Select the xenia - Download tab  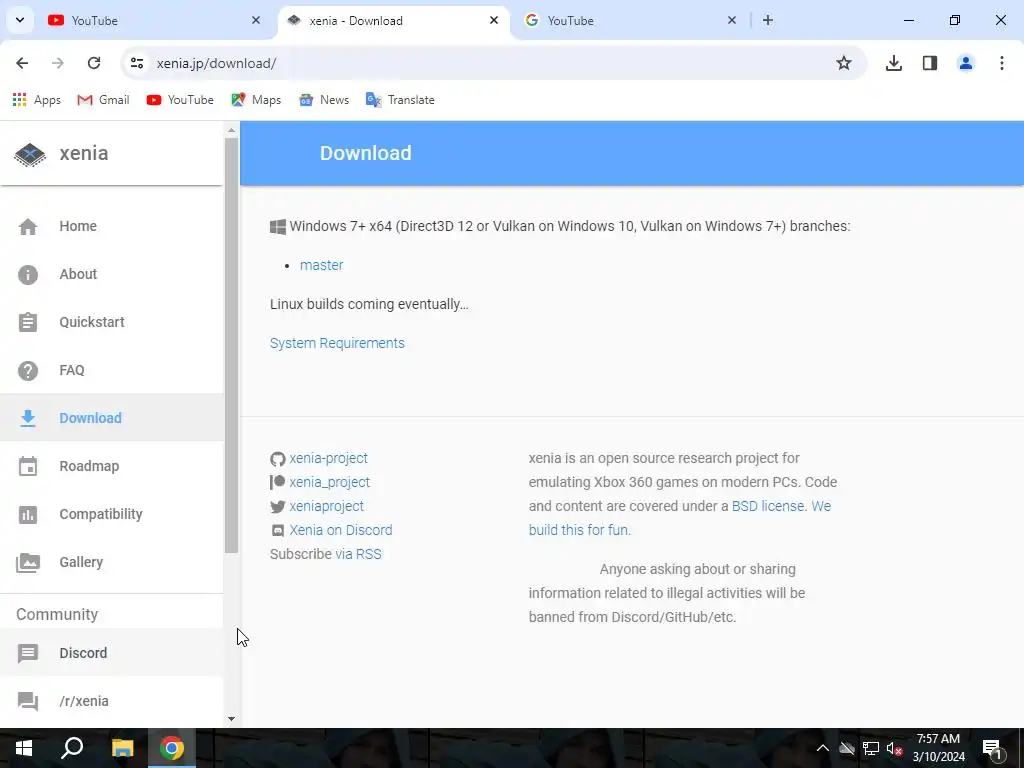pyautogui.click(x=394, y=21)
